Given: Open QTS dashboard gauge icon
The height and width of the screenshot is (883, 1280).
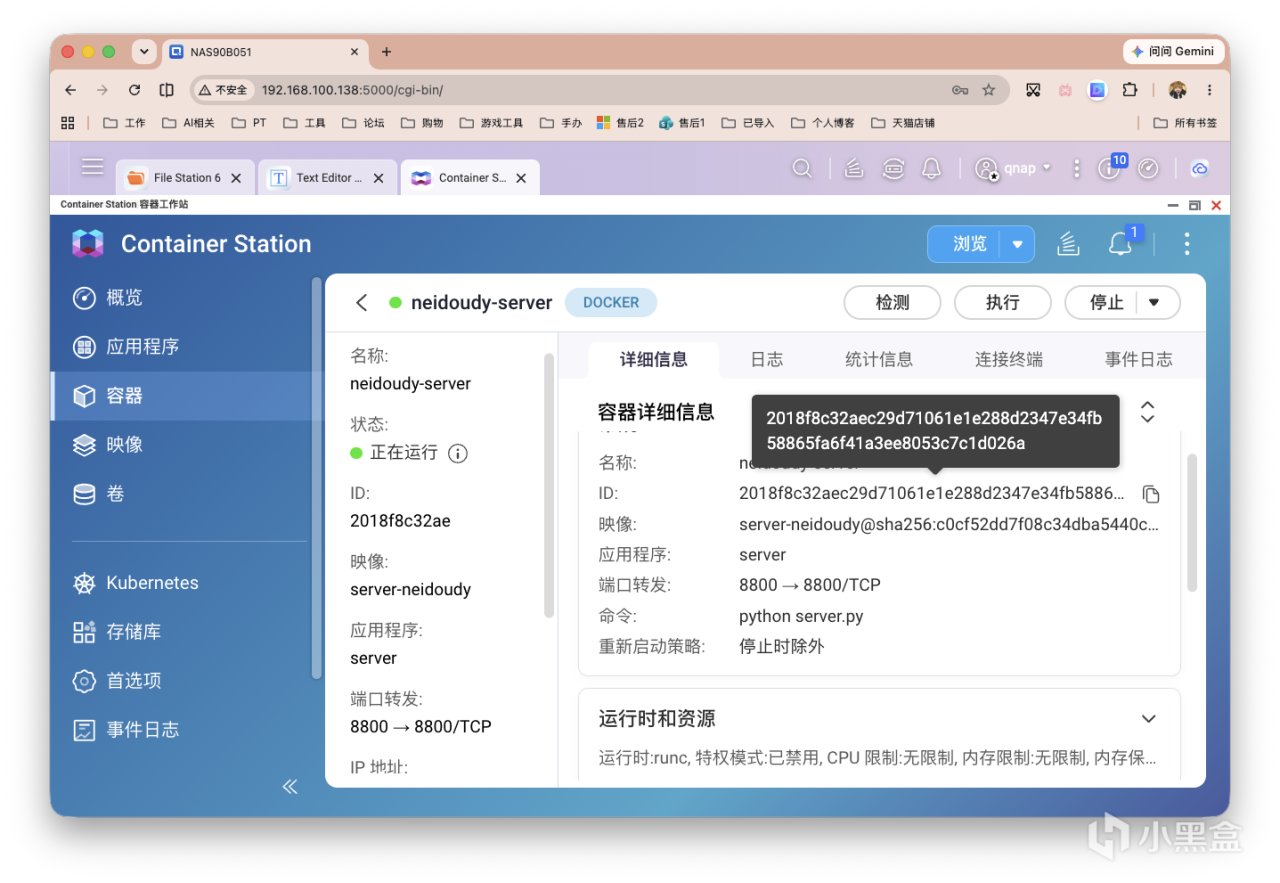Looking at the screenshot, I should 1148,169.
